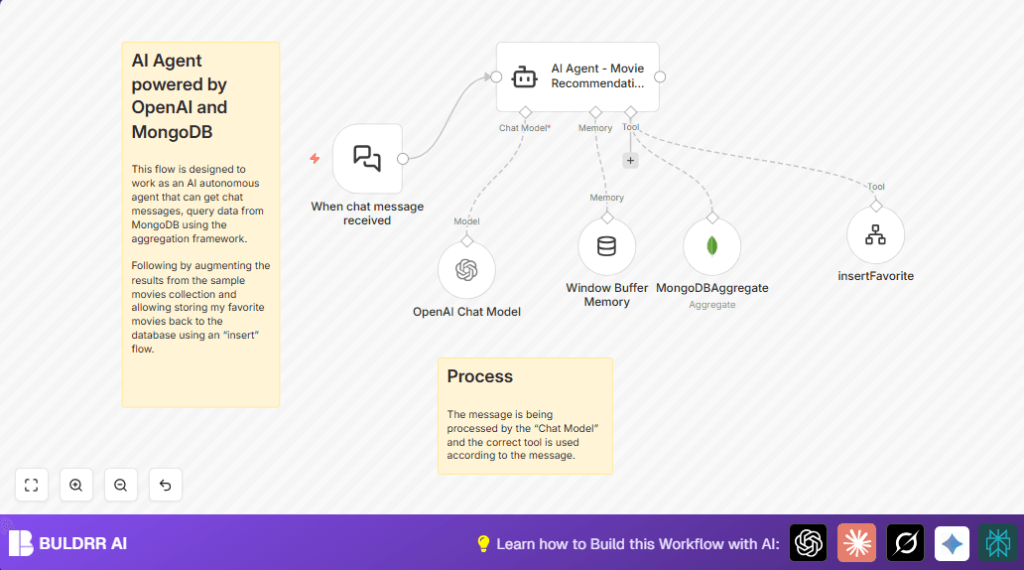This screenshot has height=570, width=1024.
Task: Click the chat message trigger node
Action: [x=367, y=158]
